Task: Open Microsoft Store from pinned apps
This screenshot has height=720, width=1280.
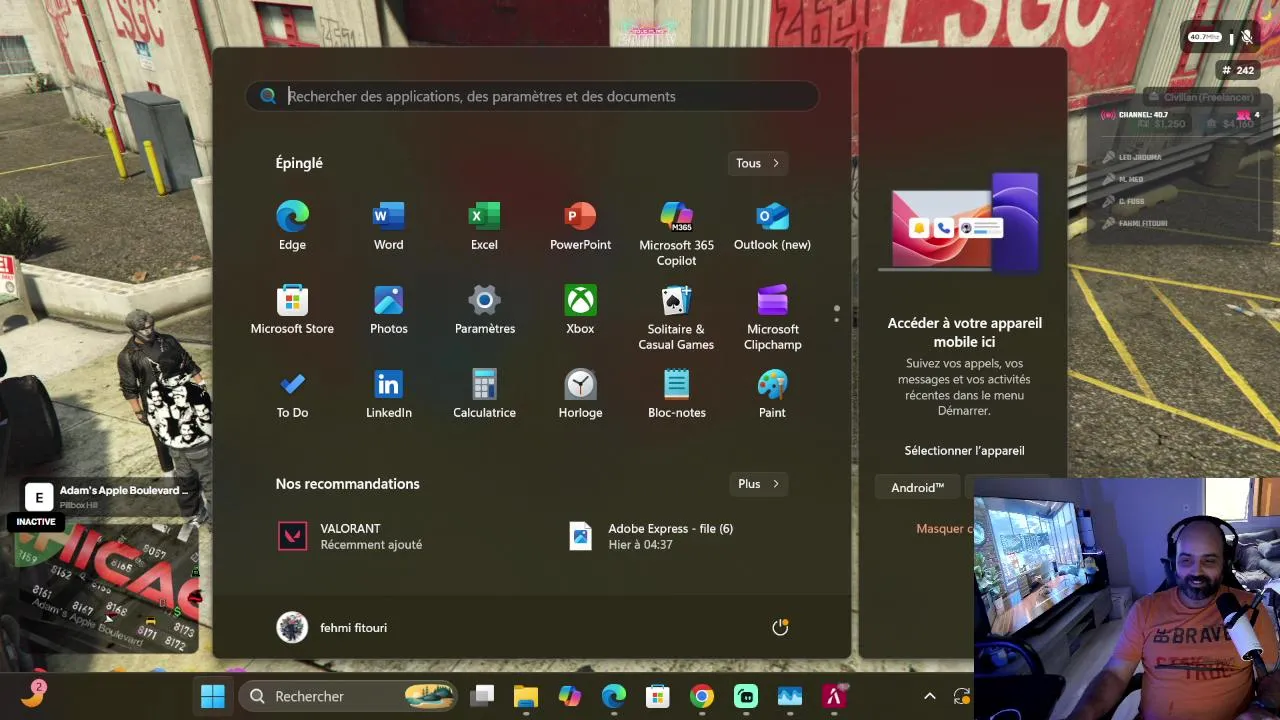Action: point(292,311)
